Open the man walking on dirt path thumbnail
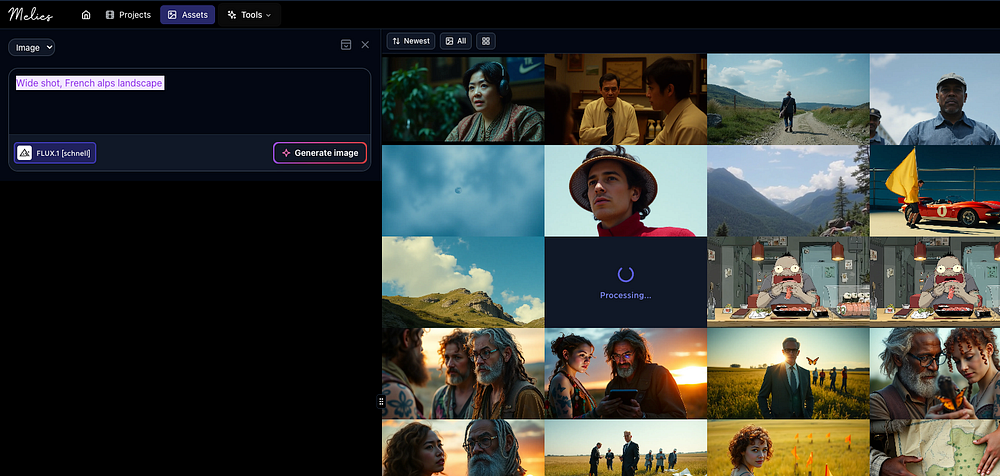This screenshot has width=1000, height=476. [788, 98]
